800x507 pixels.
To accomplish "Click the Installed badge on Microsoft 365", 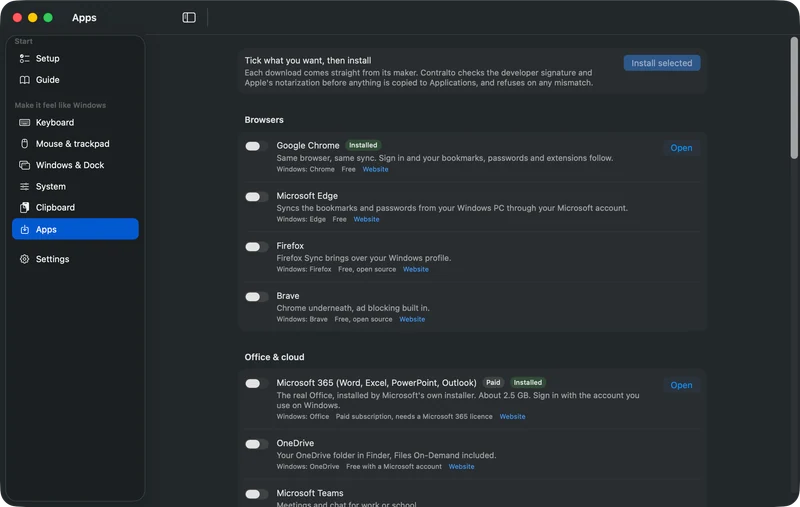I will (528, 383).
